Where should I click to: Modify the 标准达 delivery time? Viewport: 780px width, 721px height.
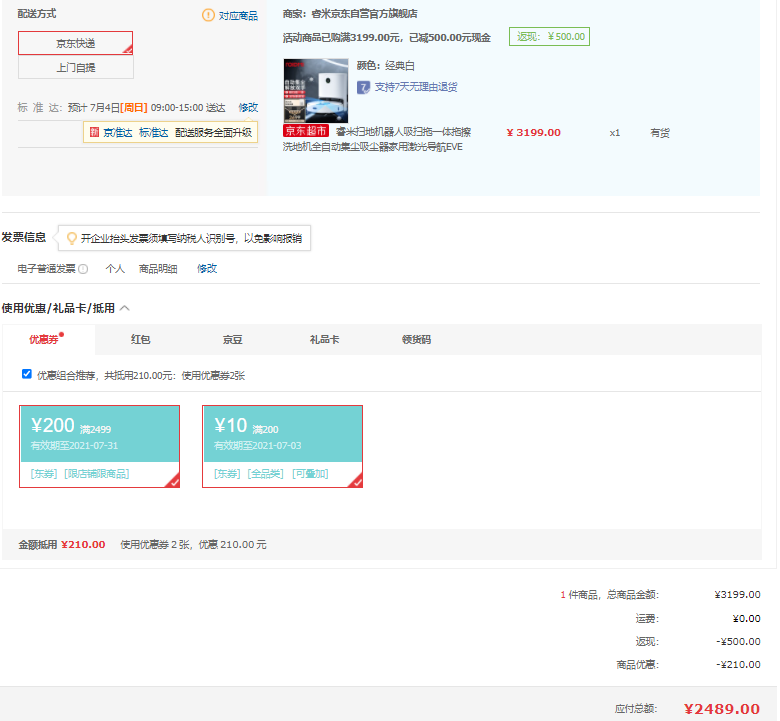click(248, 107)
